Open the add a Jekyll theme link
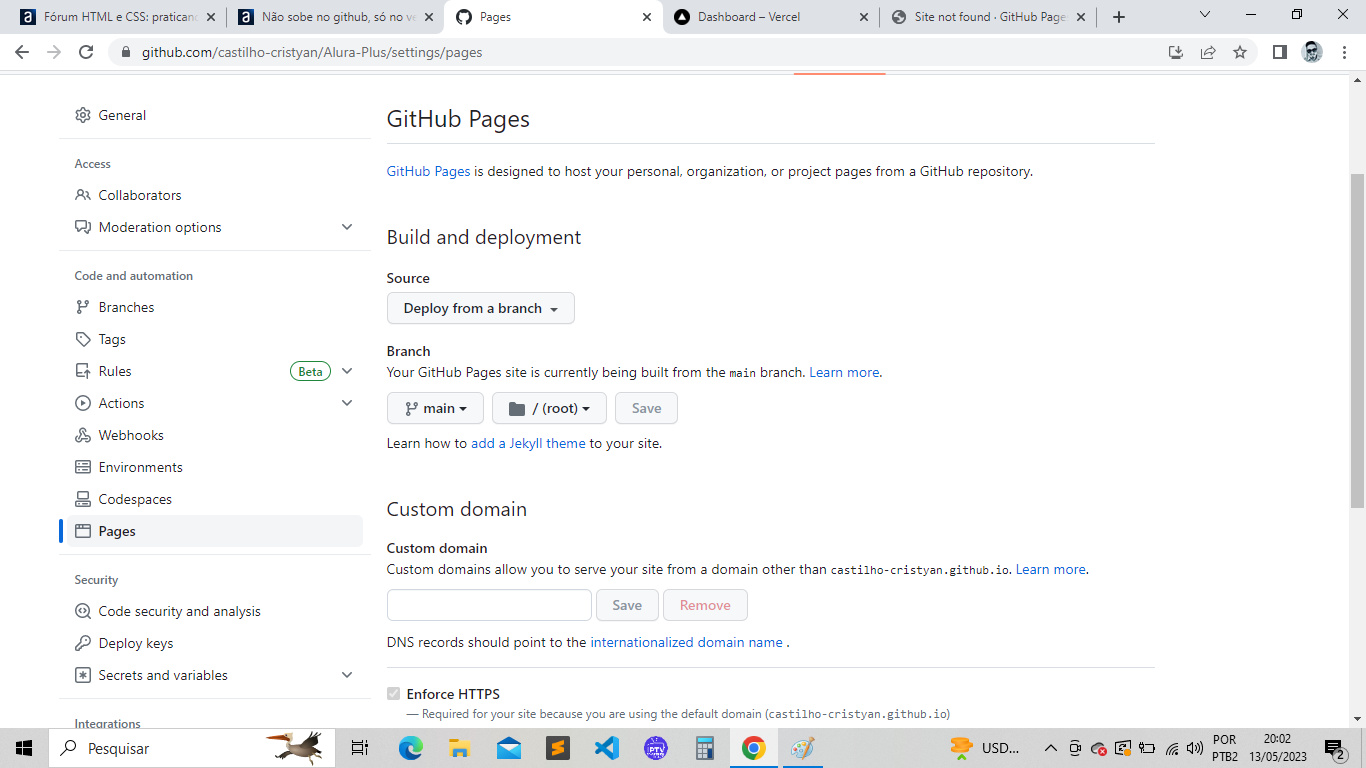 pyautogui.click(x=528, y=443)
